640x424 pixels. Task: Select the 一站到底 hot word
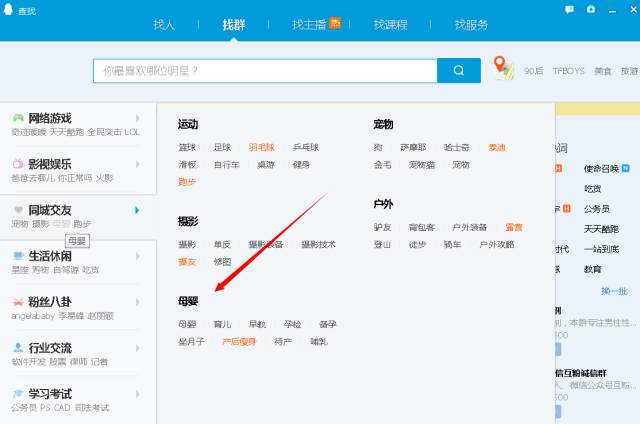(x=602, y=249)
